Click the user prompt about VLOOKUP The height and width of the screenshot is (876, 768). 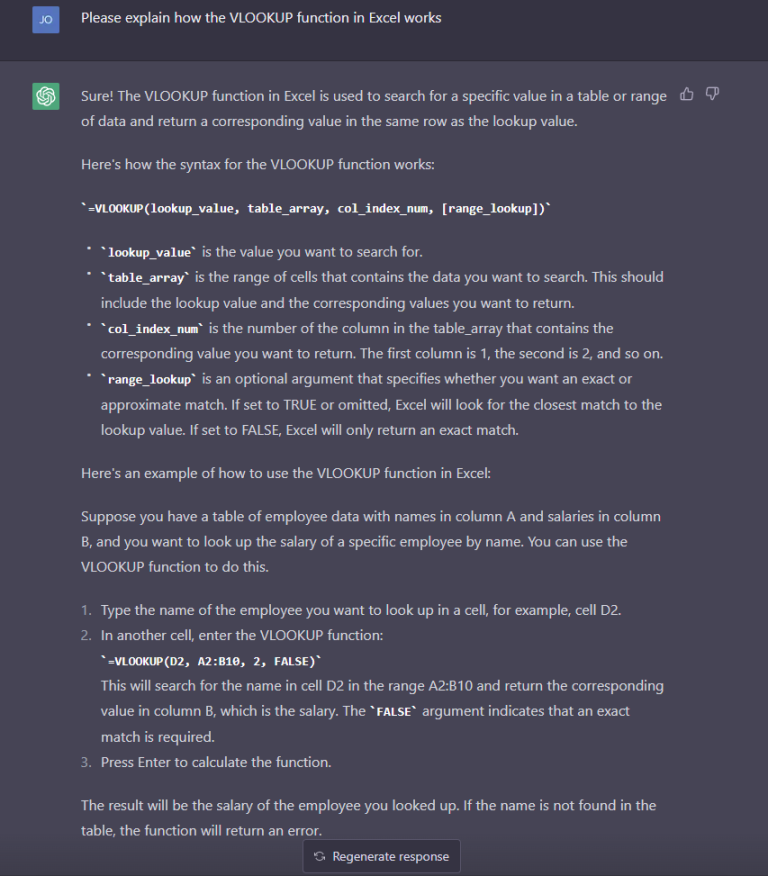261,18
